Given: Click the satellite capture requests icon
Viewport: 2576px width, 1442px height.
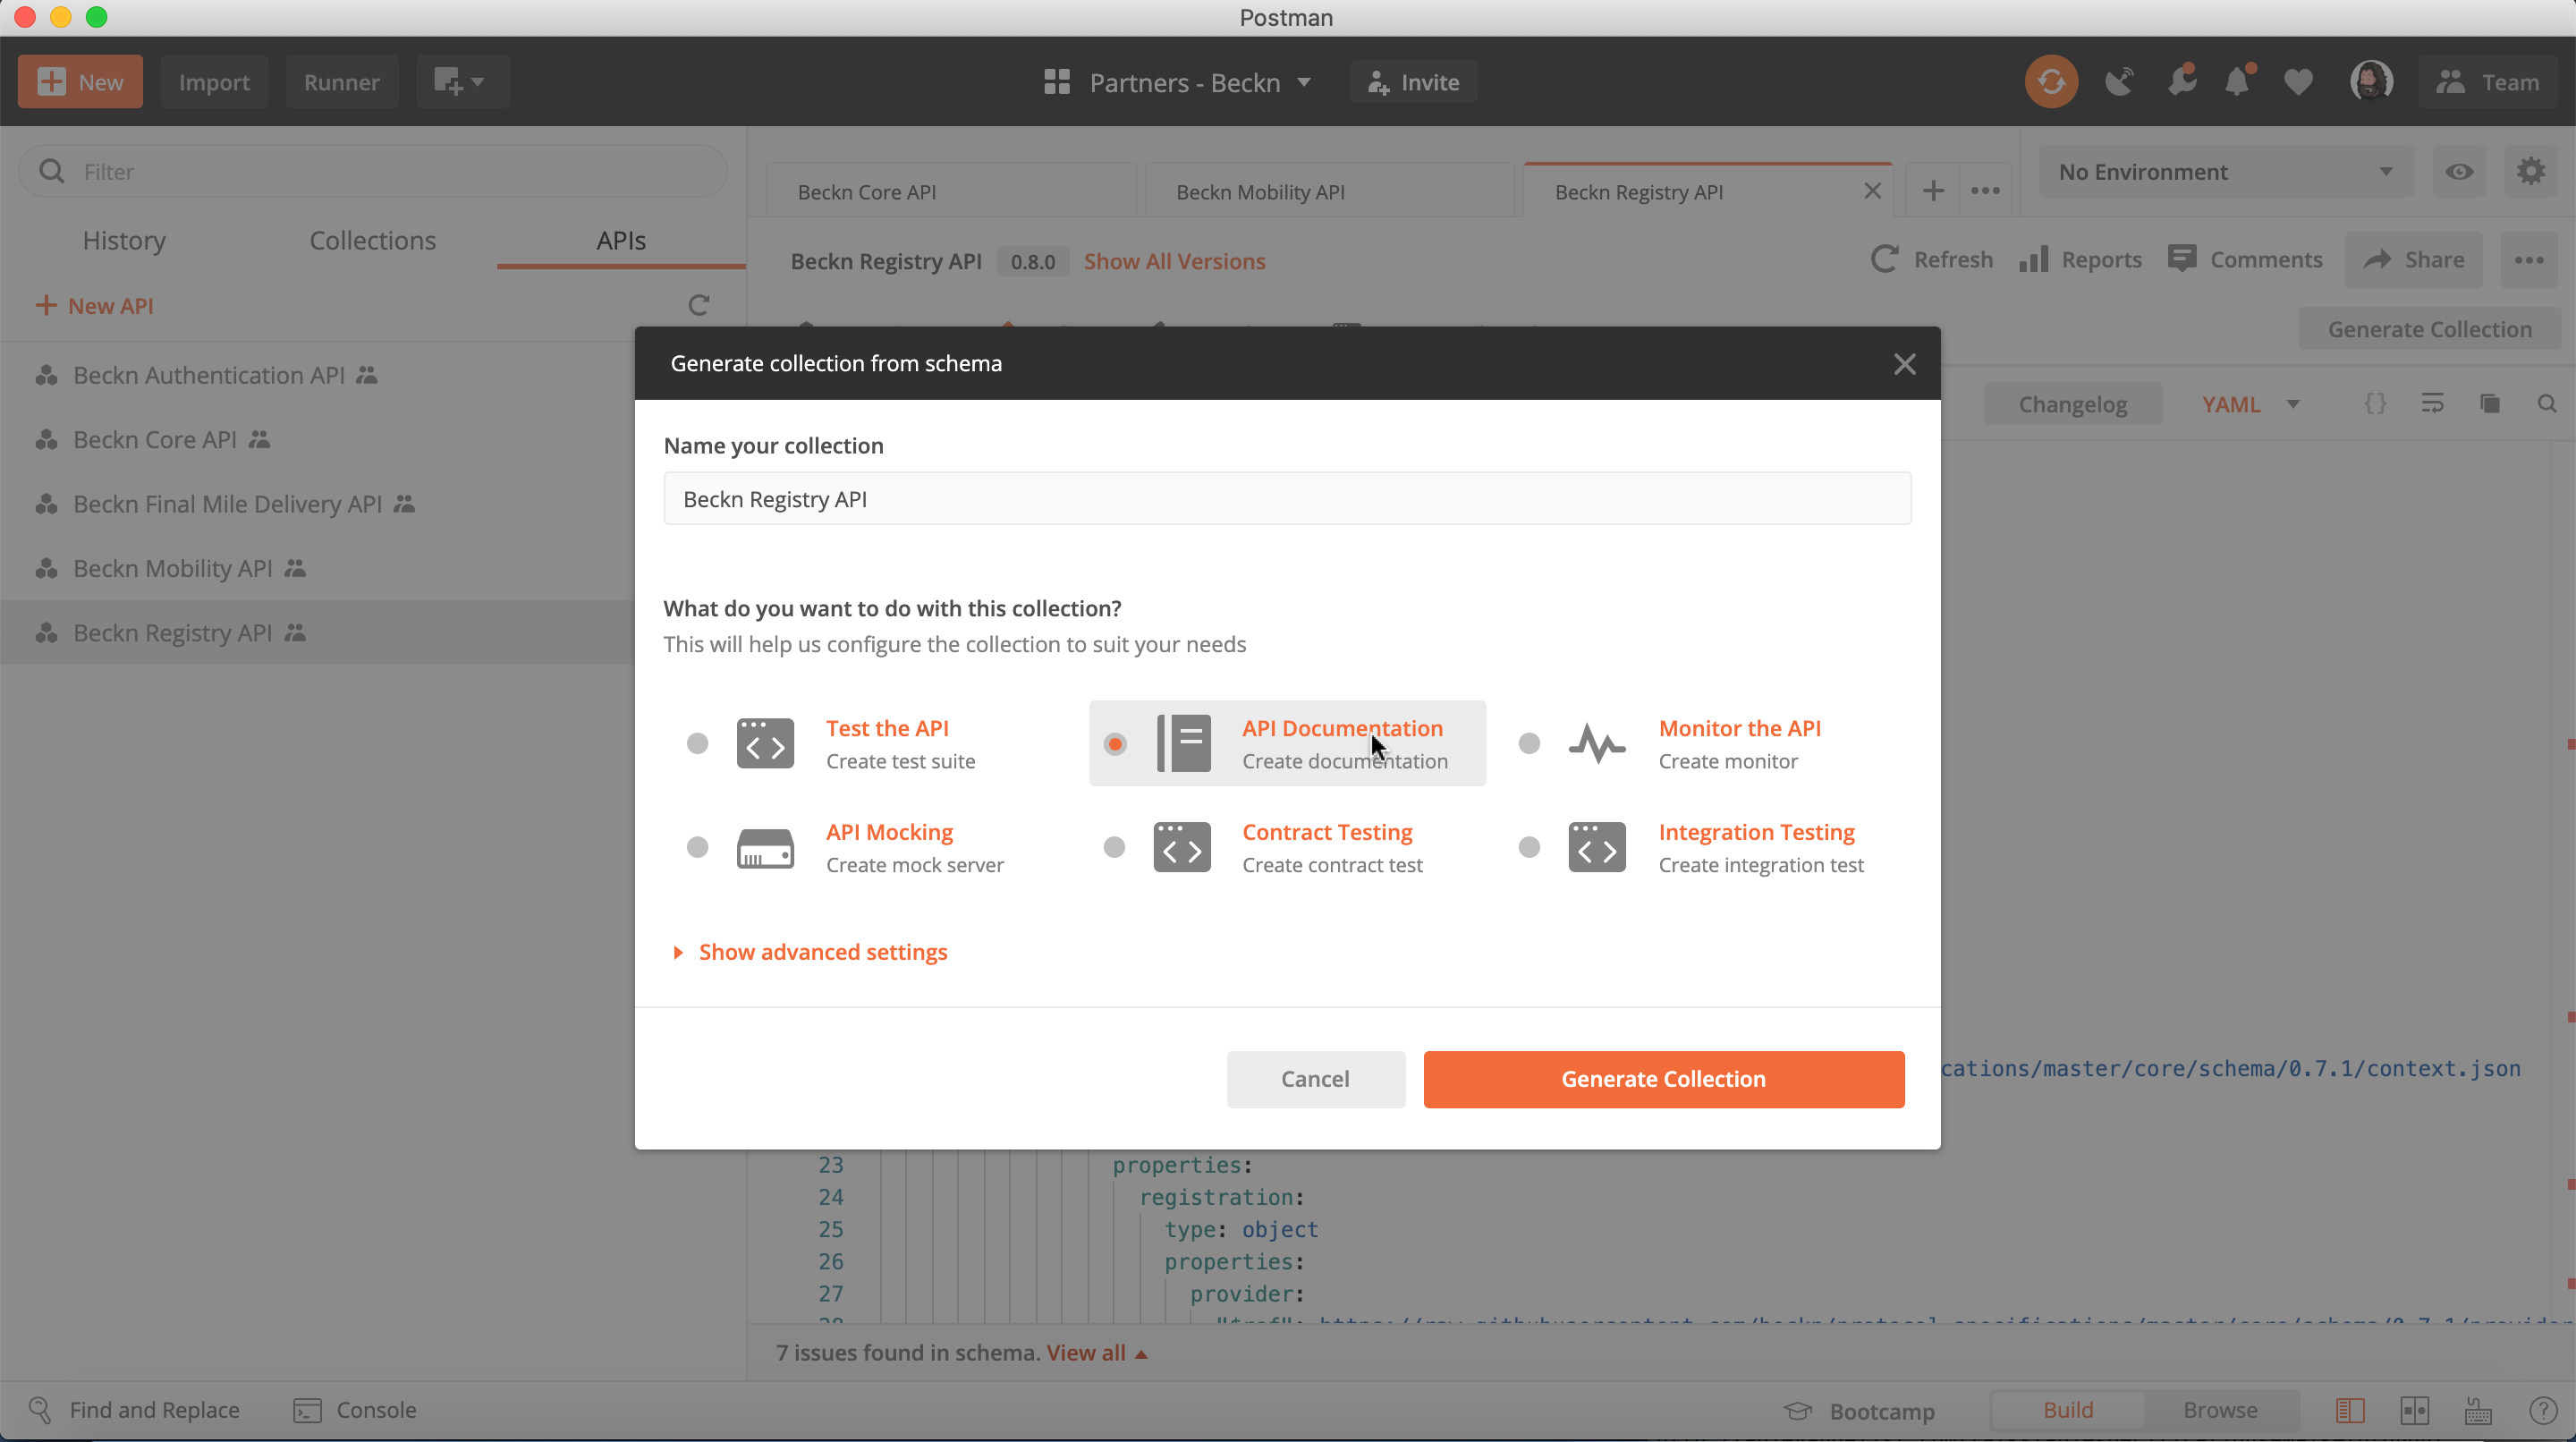Looking at the screenshot, I should tap(2119, 82).
